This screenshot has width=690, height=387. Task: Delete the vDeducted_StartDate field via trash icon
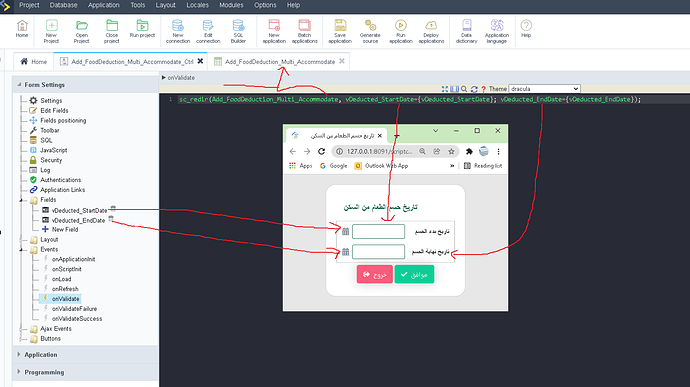tap(113, 208)
